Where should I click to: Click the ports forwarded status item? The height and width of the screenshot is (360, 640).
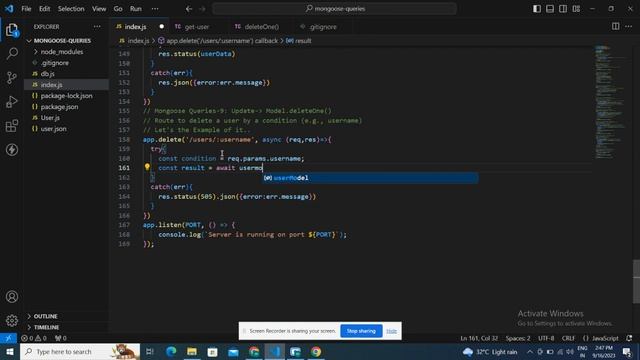pos(60,338)
